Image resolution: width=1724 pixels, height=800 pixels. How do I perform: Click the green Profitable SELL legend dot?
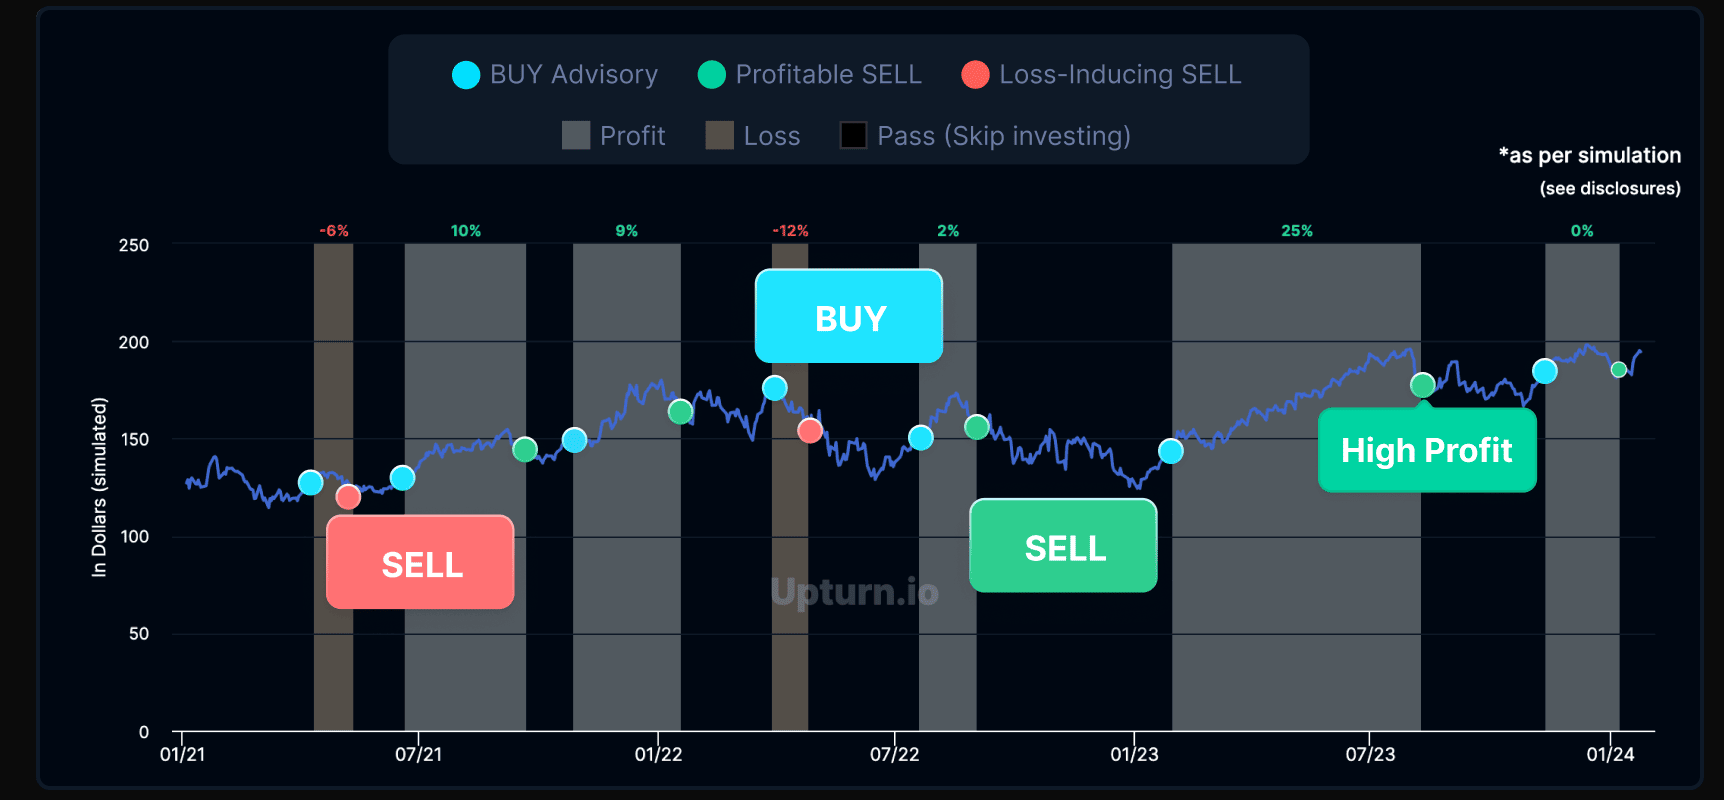[x=711, y=75]
